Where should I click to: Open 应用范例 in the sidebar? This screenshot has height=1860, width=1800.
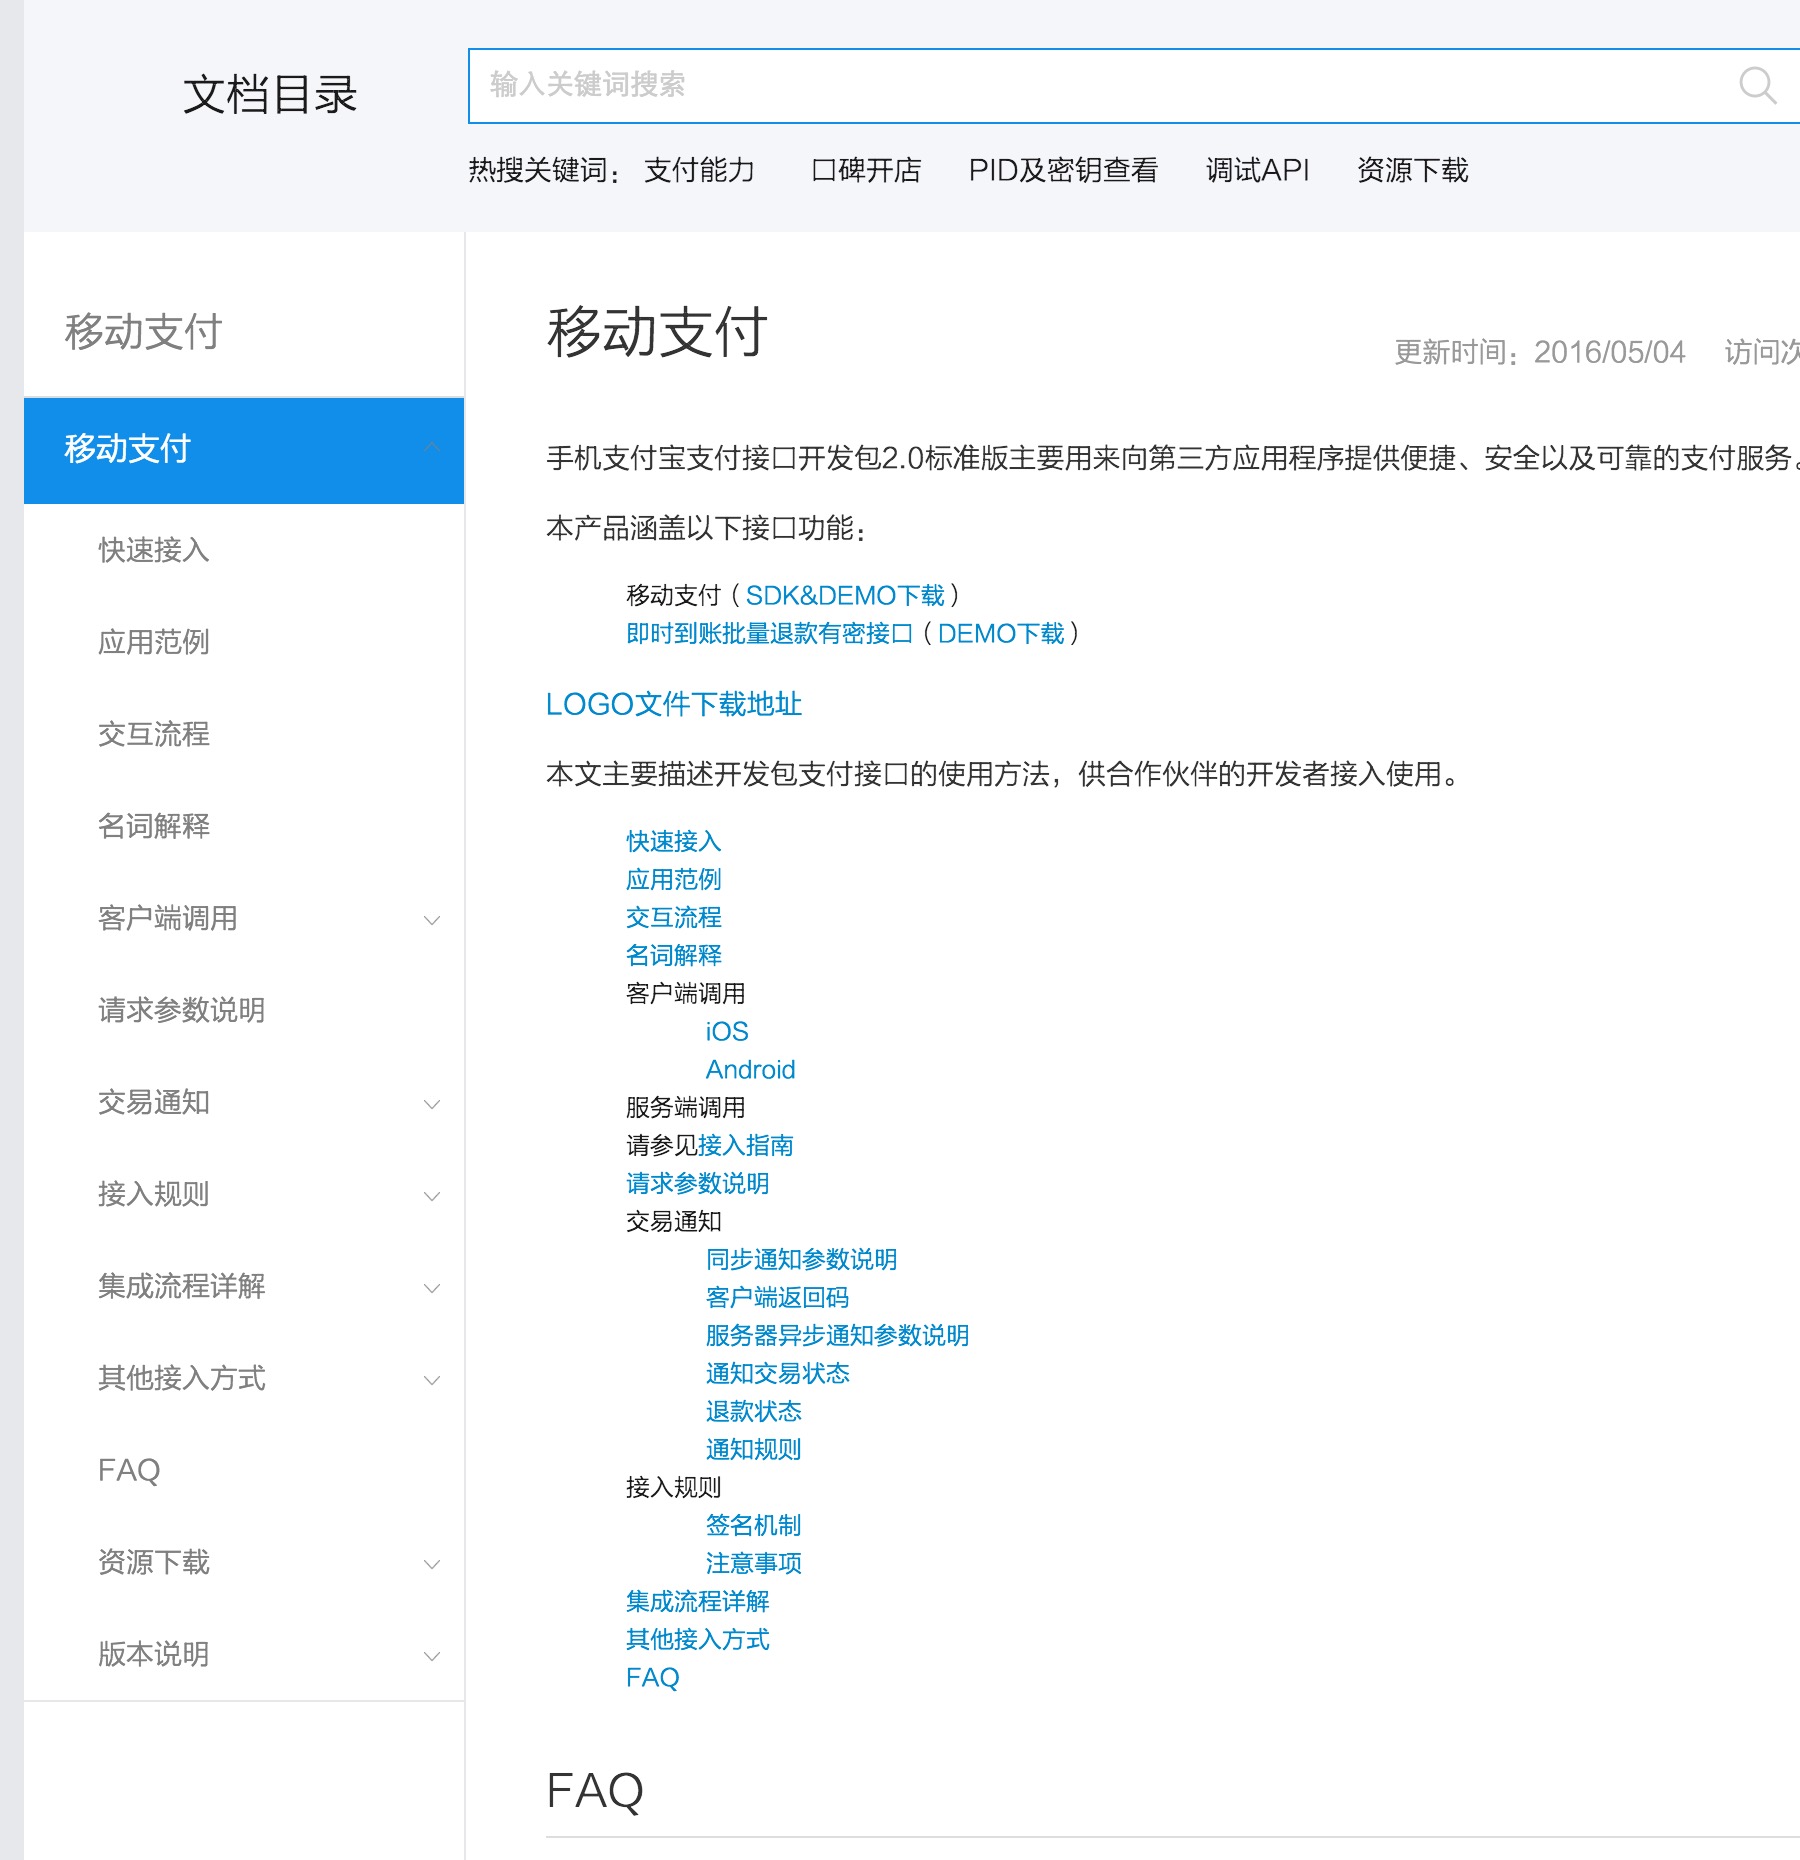click(x=154, y=642)
